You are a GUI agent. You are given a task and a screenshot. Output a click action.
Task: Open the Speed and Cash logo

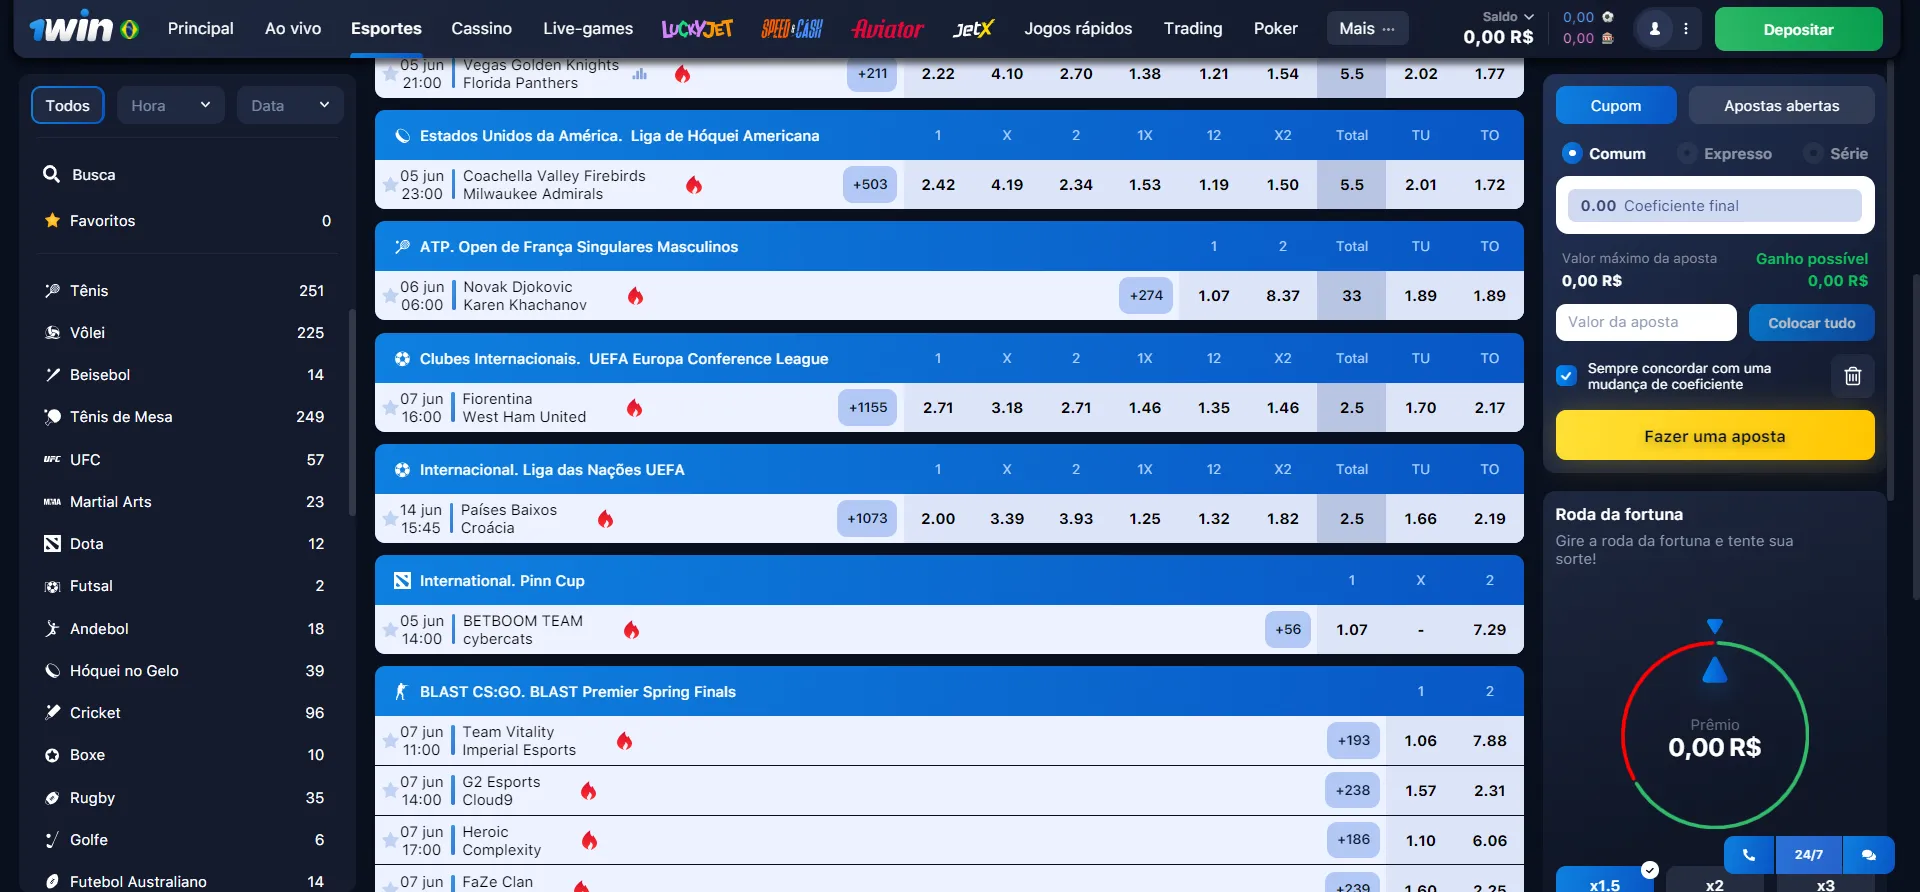(792, 29)
